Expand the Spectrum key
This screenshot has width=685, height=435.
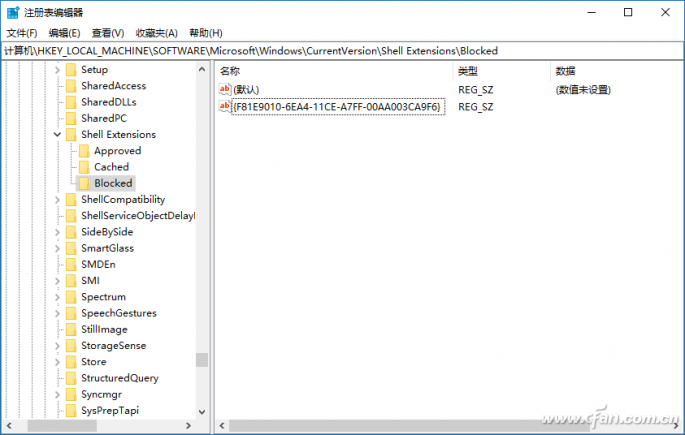[x=57, y=297]
